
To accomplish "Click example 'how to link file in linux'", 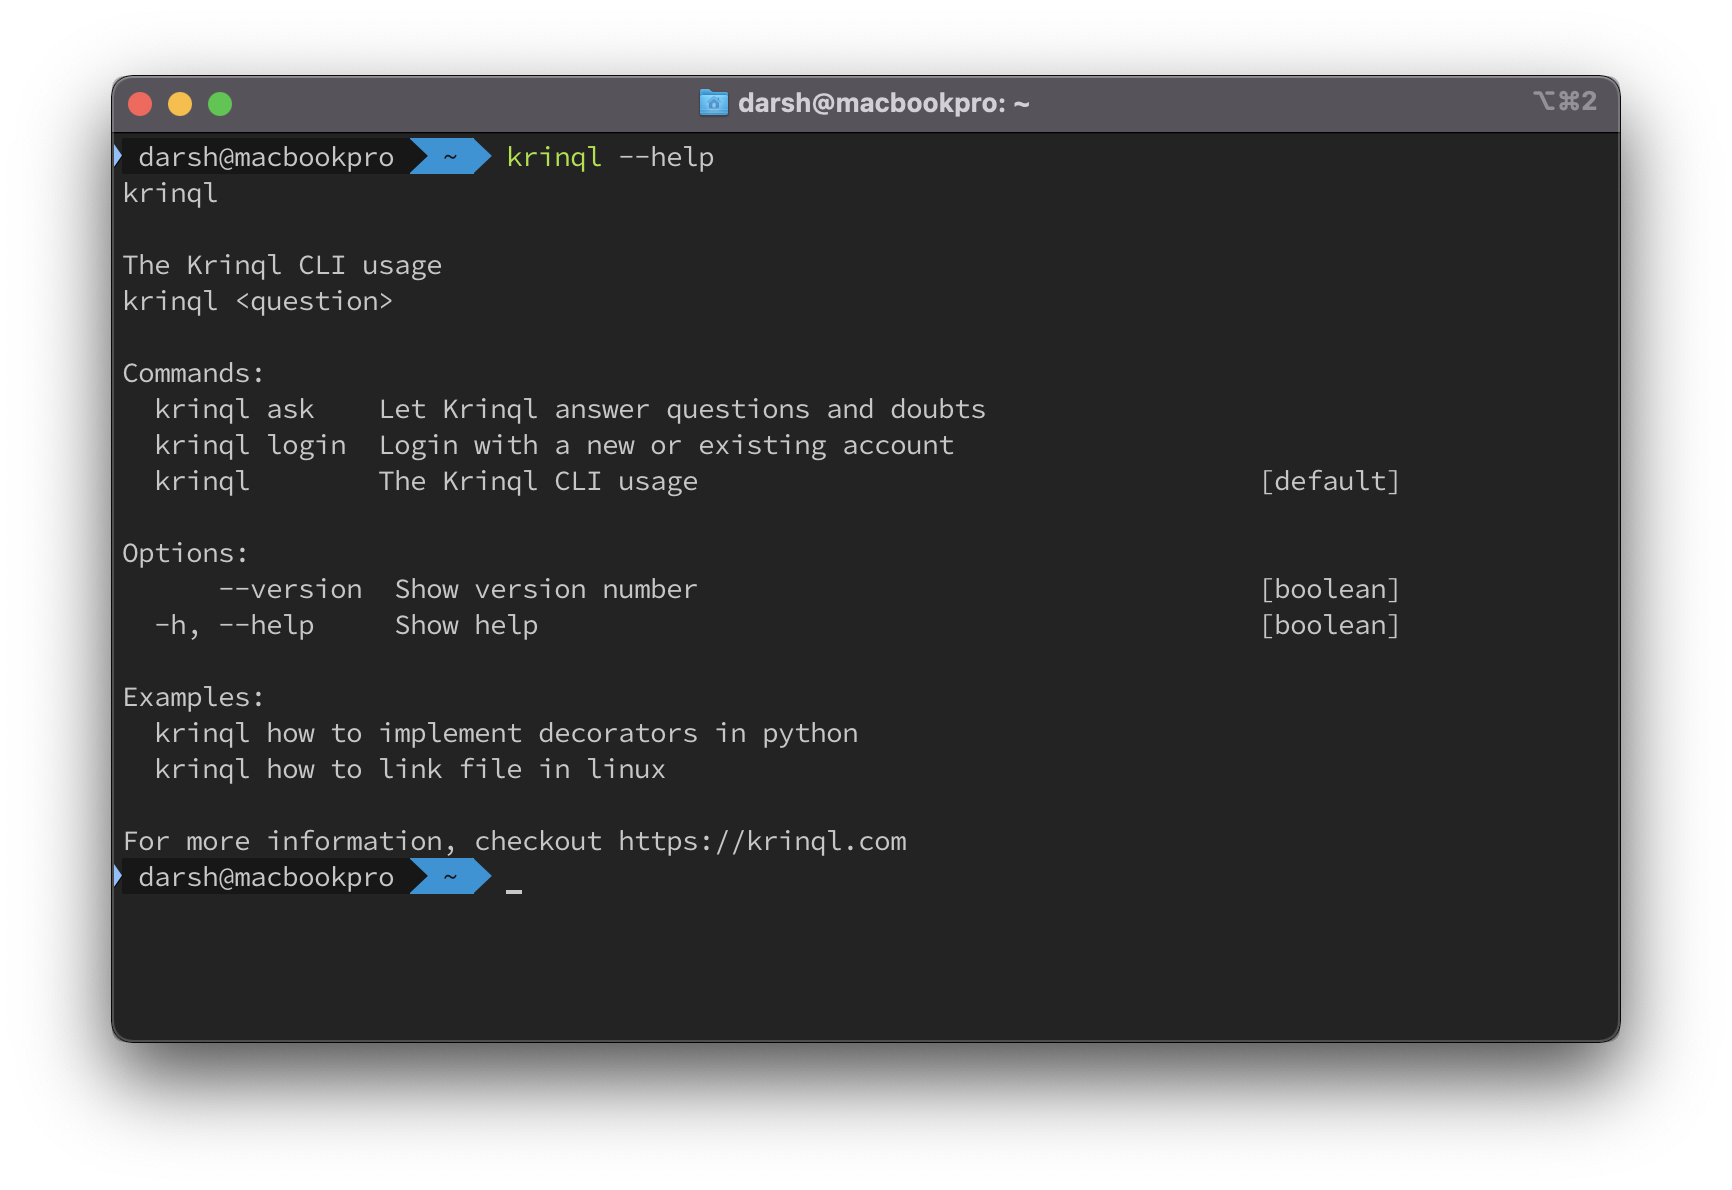I will (466, 769).
